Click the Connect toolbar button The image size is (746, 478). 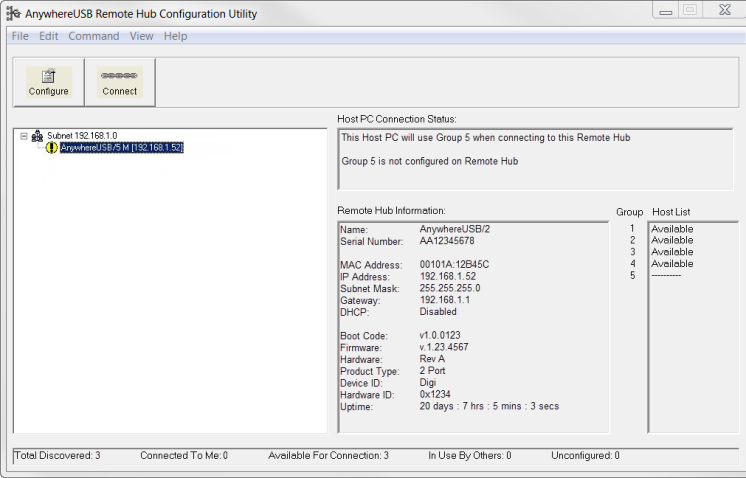[x=120, y=82]
